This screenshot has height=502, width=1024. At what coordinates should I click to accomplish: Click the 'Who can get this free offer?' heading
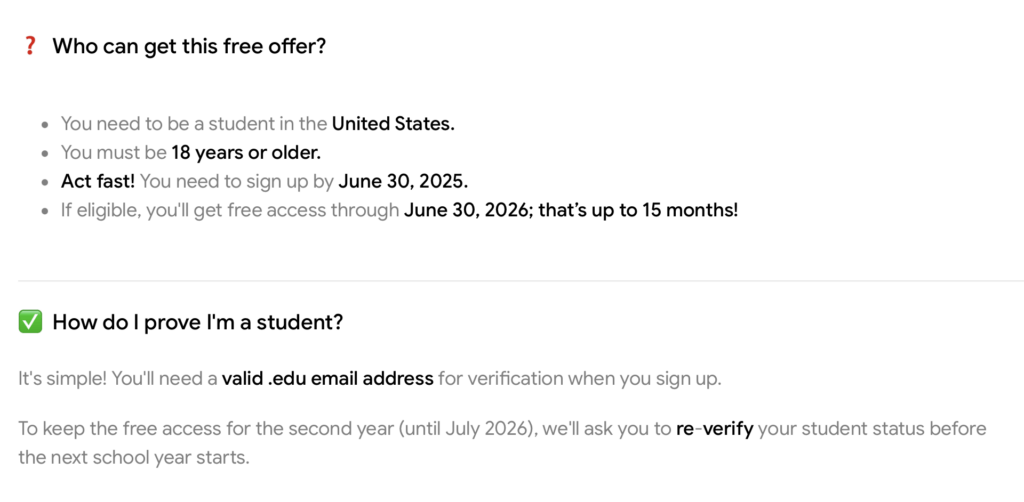[189, 46]
